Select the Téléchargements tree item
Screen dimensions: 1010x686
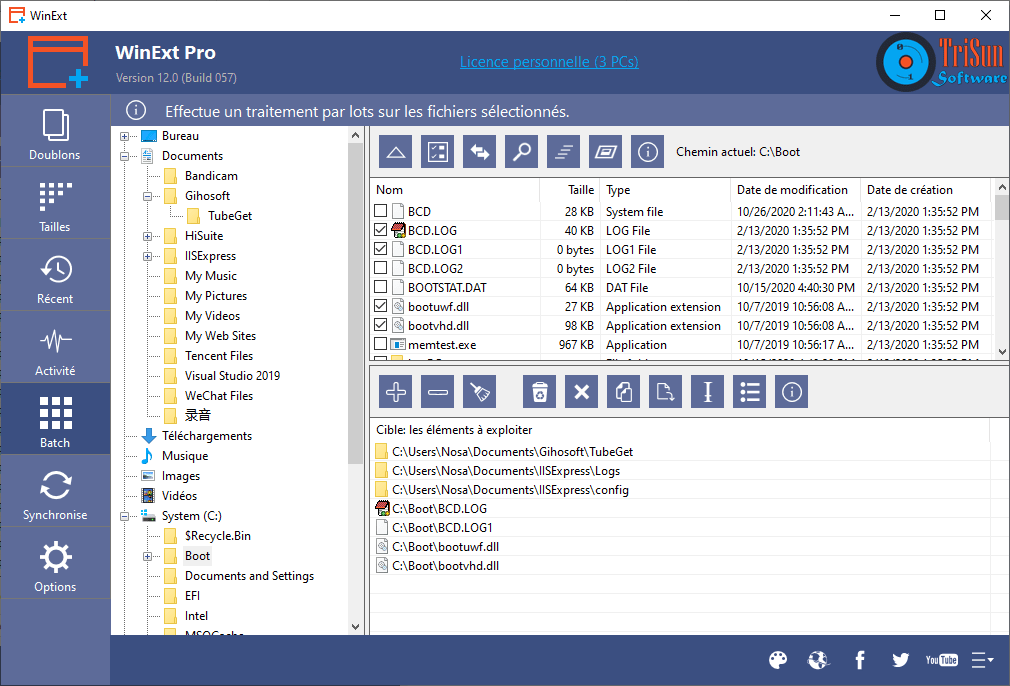(x=207, y=436)
